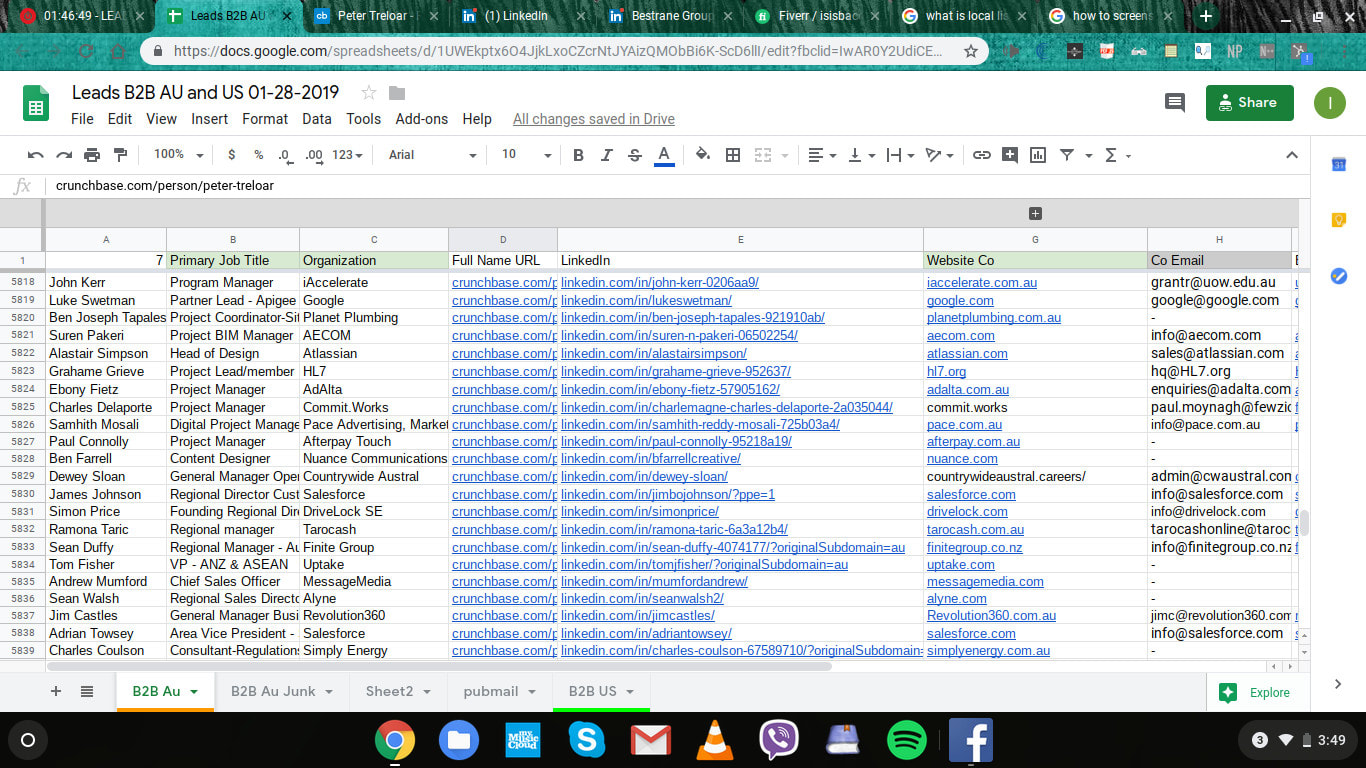Toggle Italic formatting
Image resolution: width=1366 pixels, height=768 pixels.
(x=606, y=155)
